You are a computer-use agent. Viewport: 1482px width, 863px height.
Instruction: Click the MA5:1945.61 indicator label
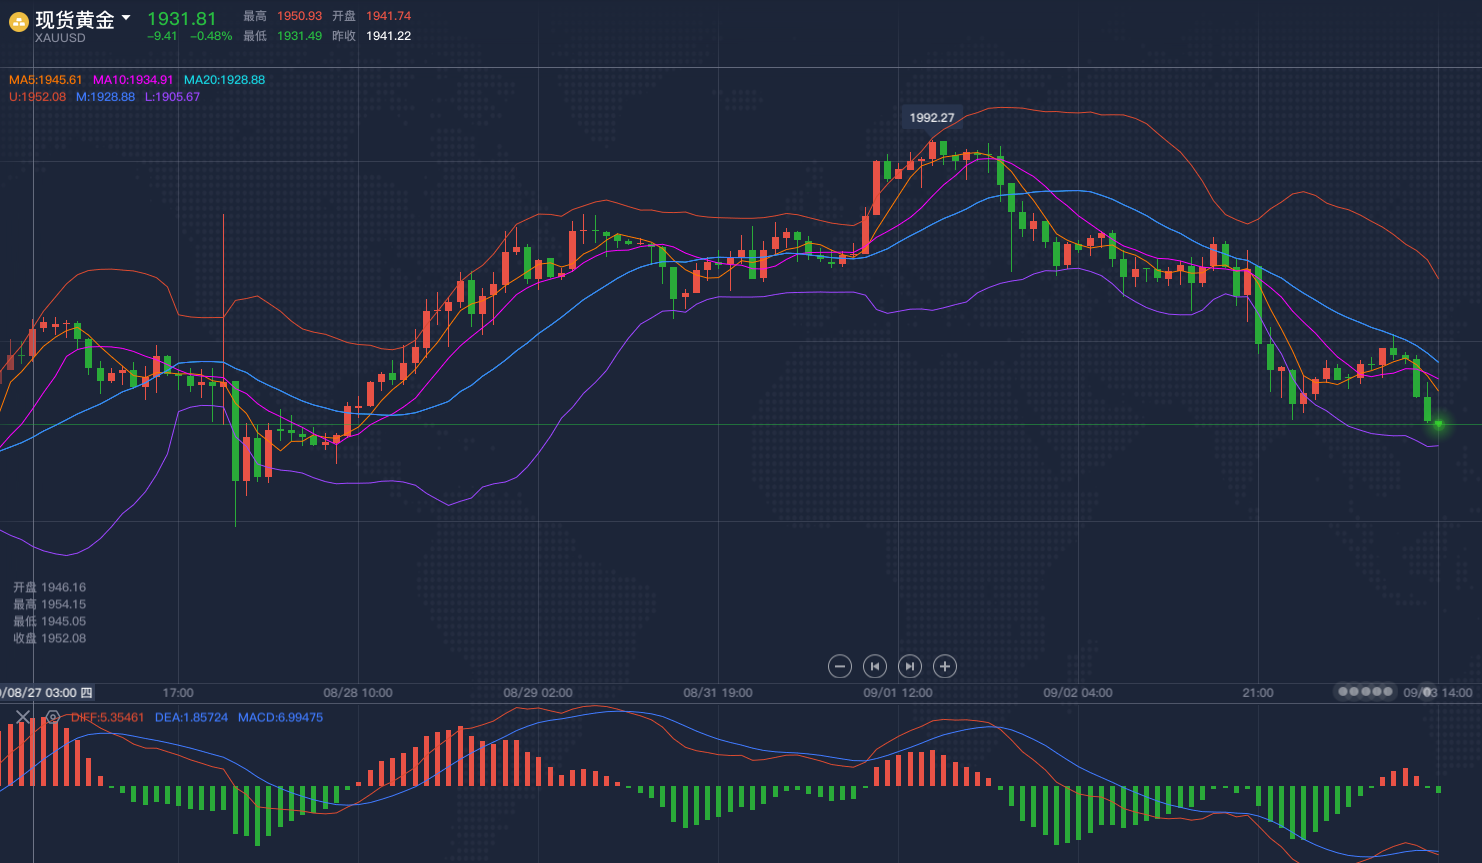(x=46, y=80)
